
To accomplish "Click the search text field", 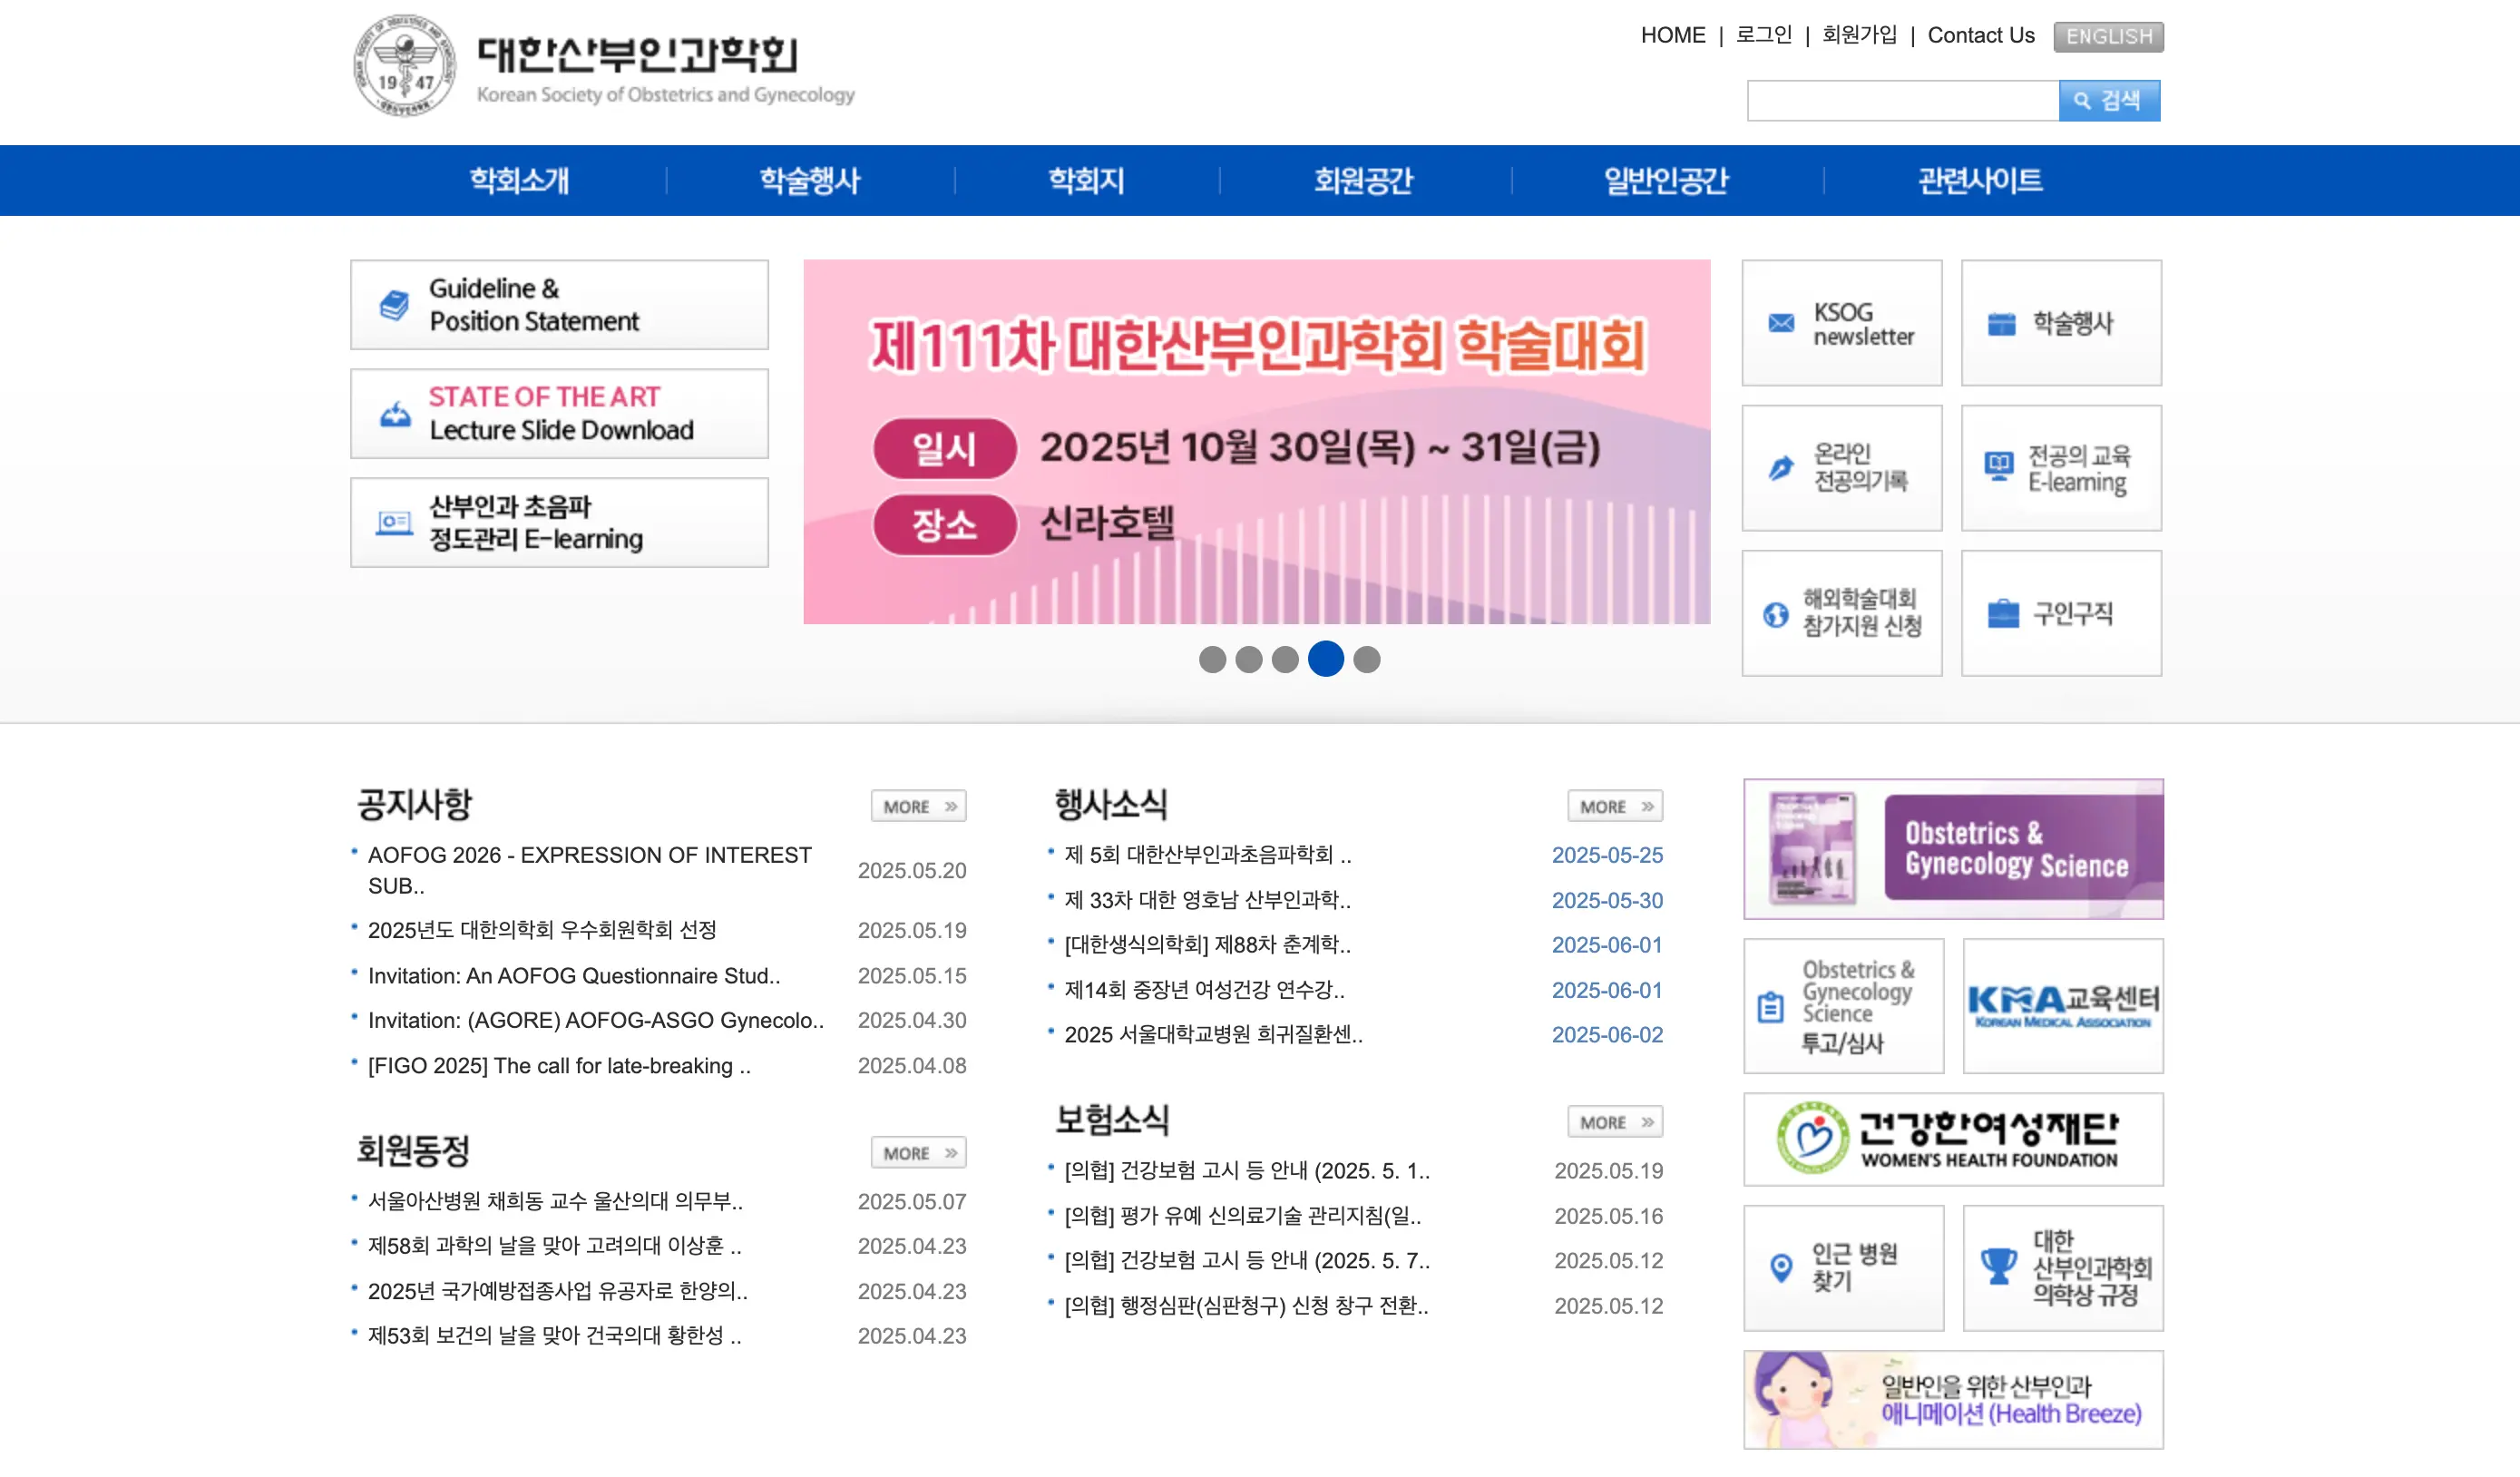I will coord(1901,101).
